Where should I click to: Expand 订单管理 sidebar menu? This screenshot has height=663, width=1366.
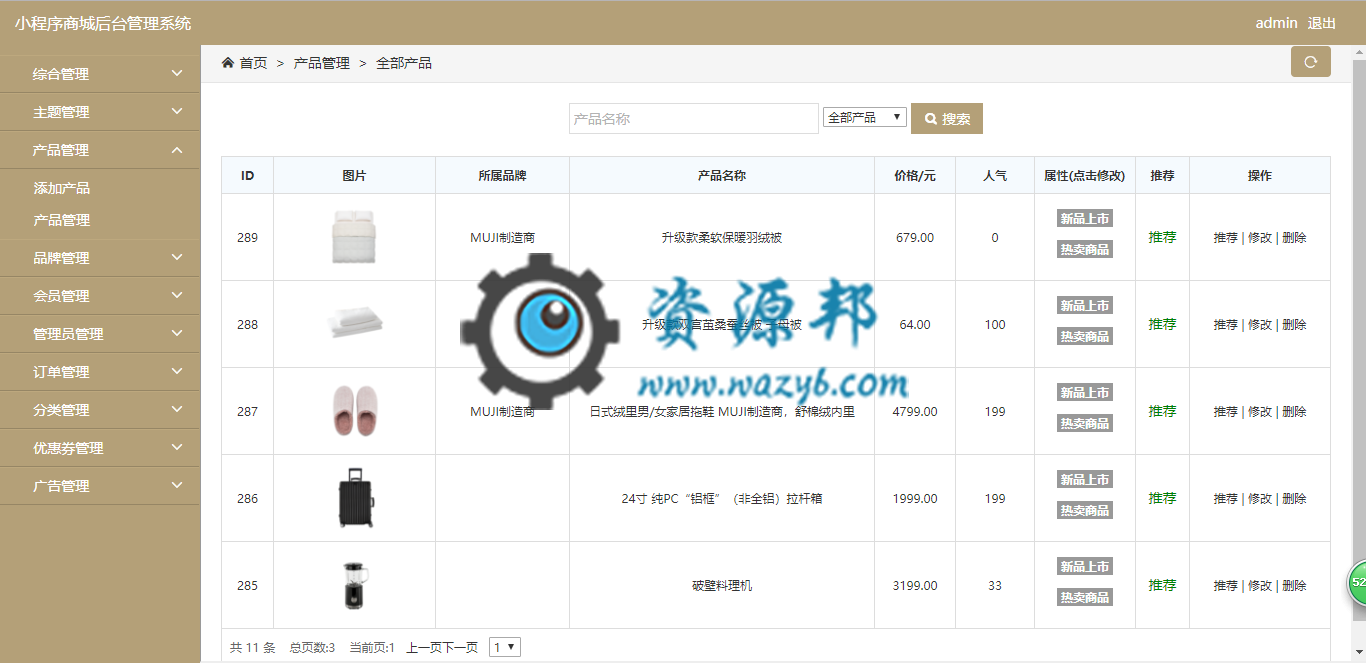pos(100,372)
